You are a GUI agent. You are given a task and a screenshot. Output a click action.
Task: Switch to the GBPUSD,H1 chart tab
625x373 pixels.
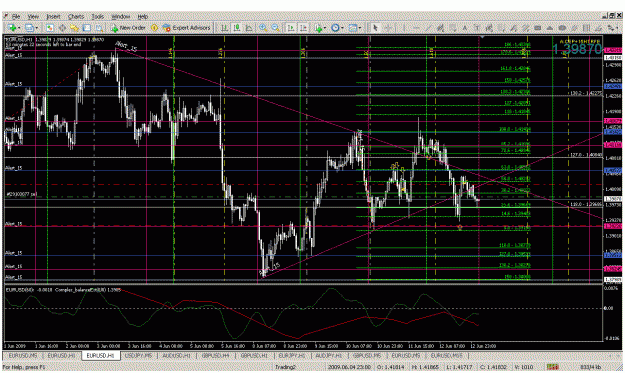(x=254, y=355)
